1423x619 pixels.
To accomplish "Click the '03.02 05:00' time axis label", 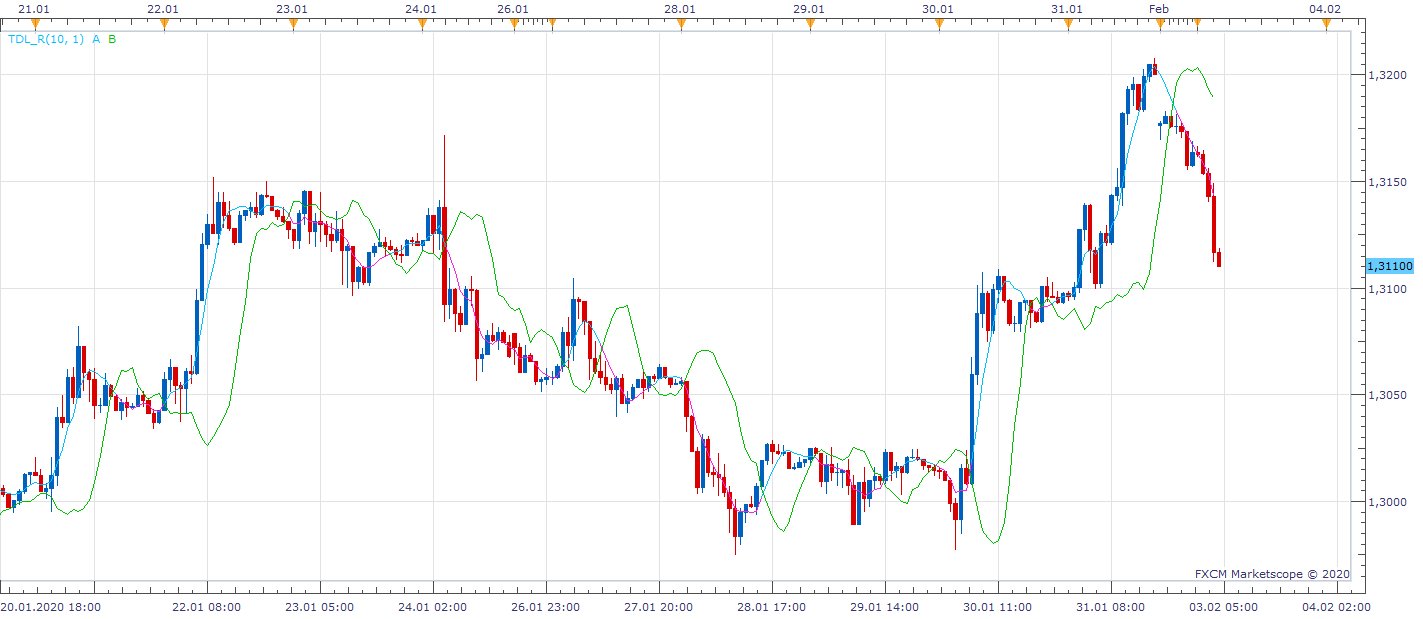I will 1224,606.
